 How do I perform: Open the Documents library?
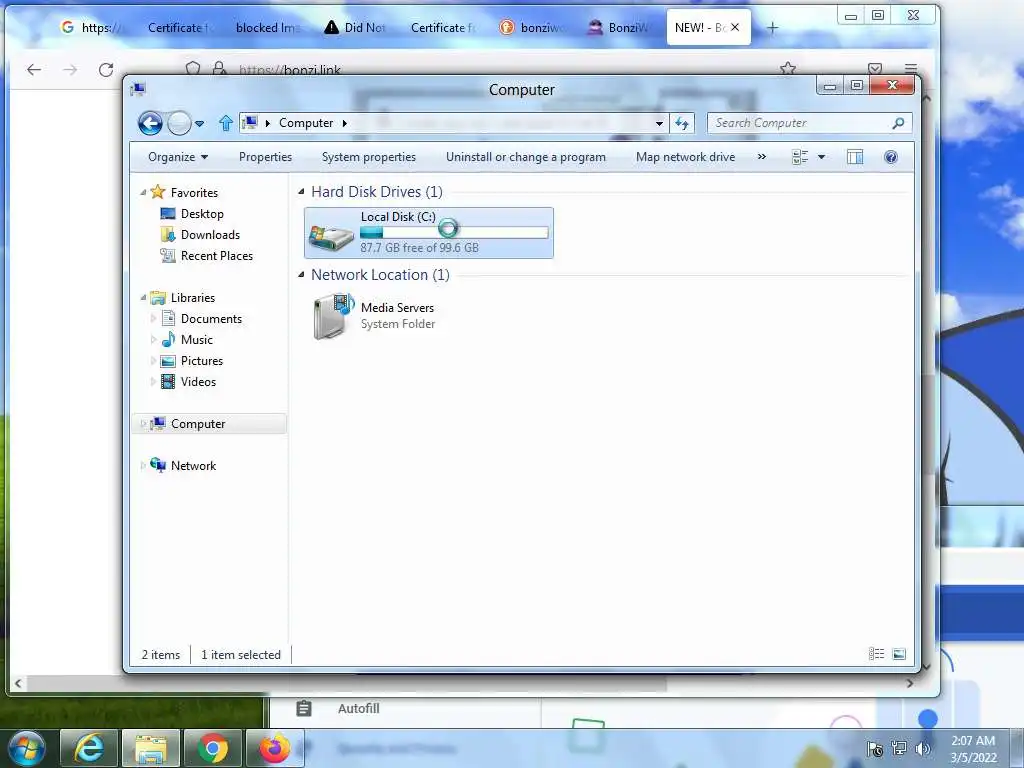click(211, 319)
